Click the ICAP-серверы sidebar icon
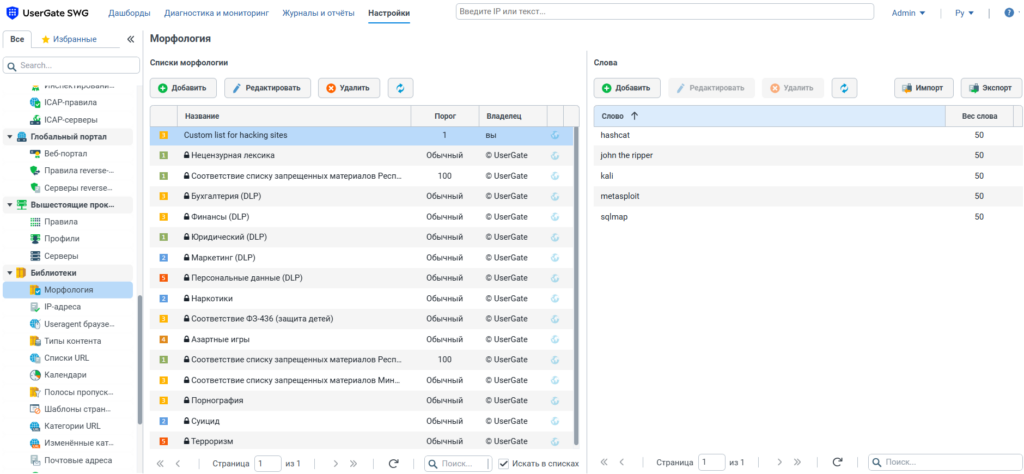Image resolution: width=1024 pixels, height=474 pixels. click(x=35, y=120)
